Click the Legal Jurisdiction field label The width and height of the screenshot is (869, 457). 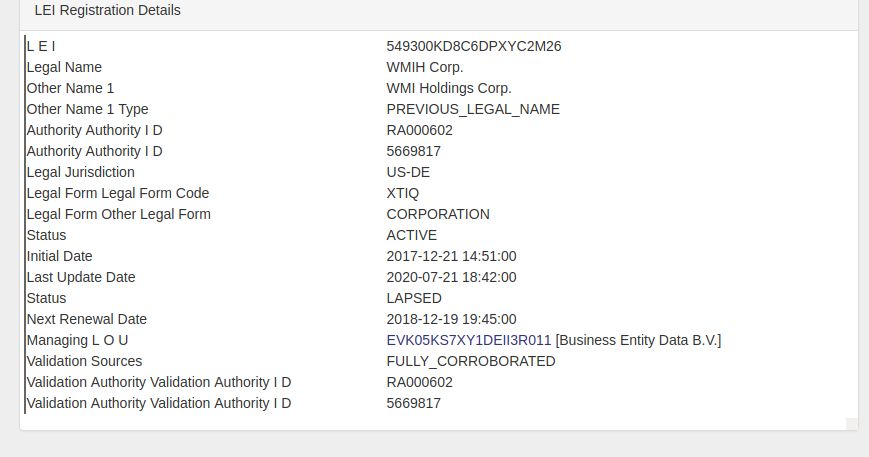pyautogui.click(x=81, y=172)
